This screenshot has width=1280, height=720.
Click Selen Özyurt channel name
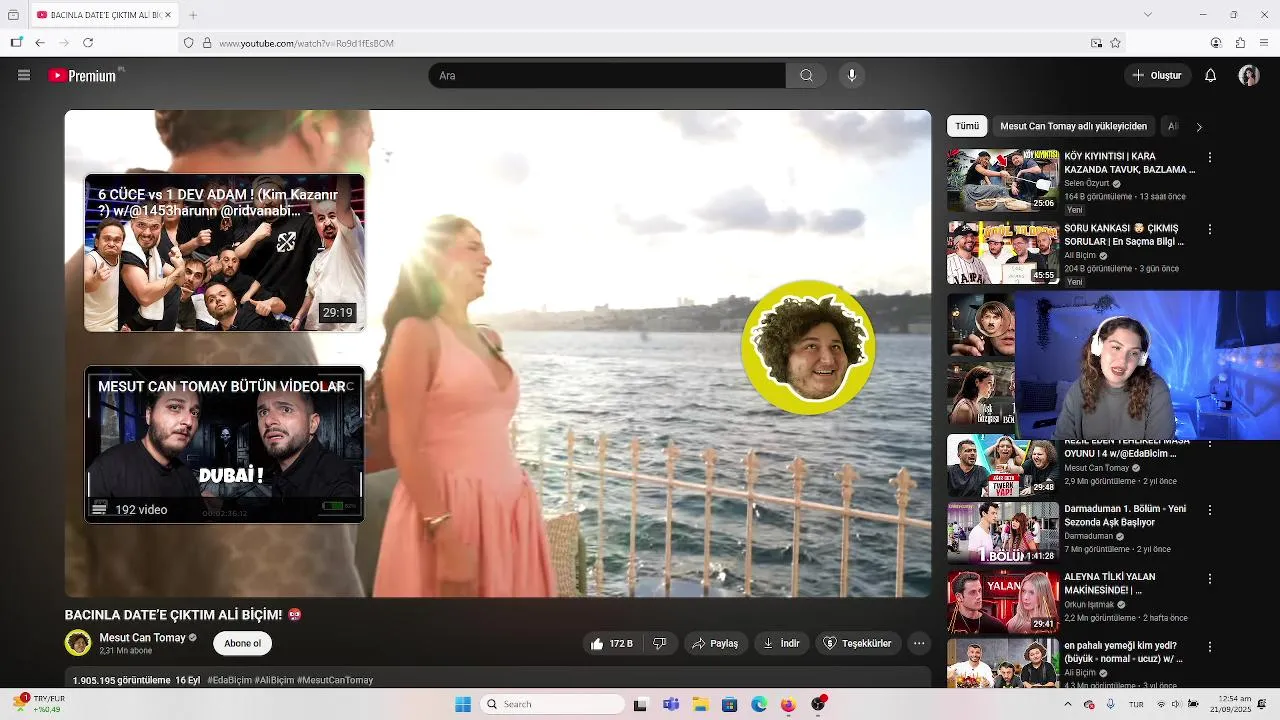pyautogui.click(x=1087, y=184)
